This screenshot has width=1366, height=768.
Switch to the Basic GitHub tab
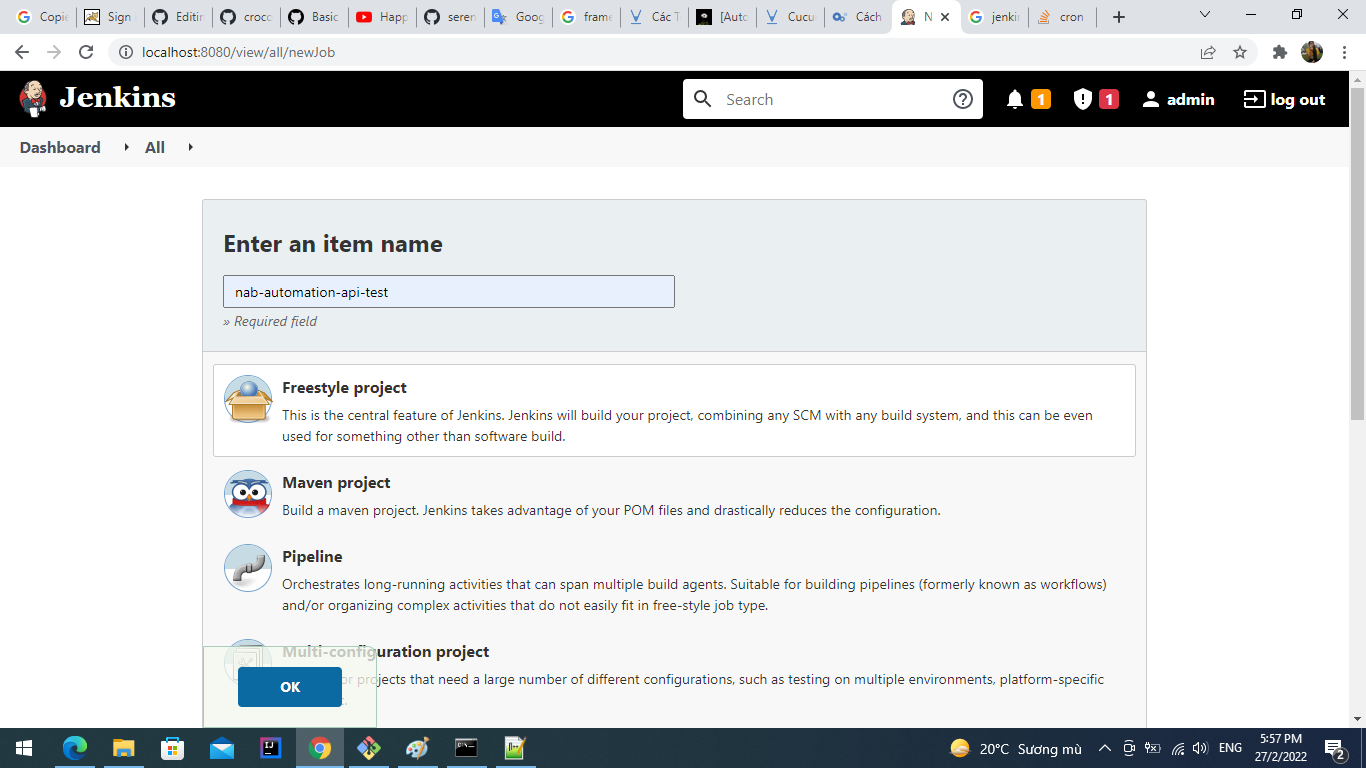pos(314,17)
